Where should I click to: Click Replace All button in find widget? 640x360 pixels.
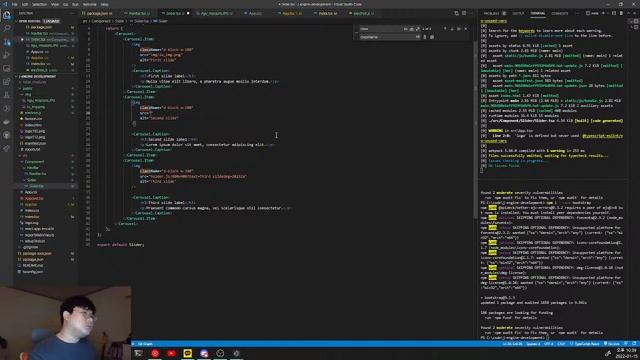coord(432,37)
